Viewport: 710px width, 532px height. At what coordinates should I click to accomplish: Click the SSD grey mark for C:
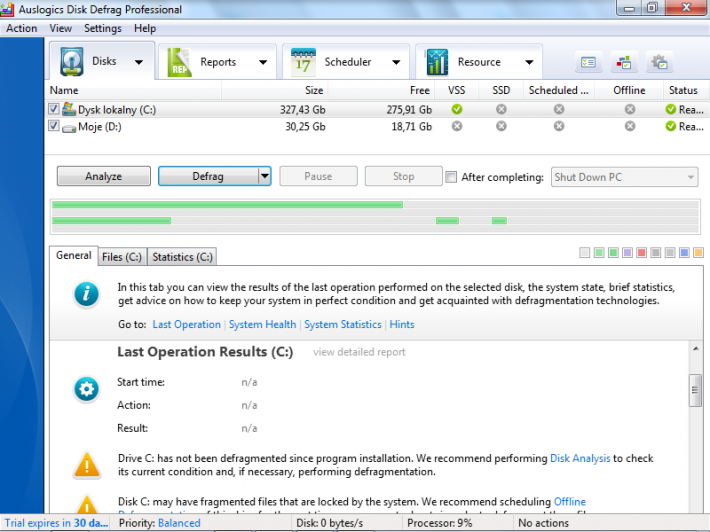pos(501,109)
